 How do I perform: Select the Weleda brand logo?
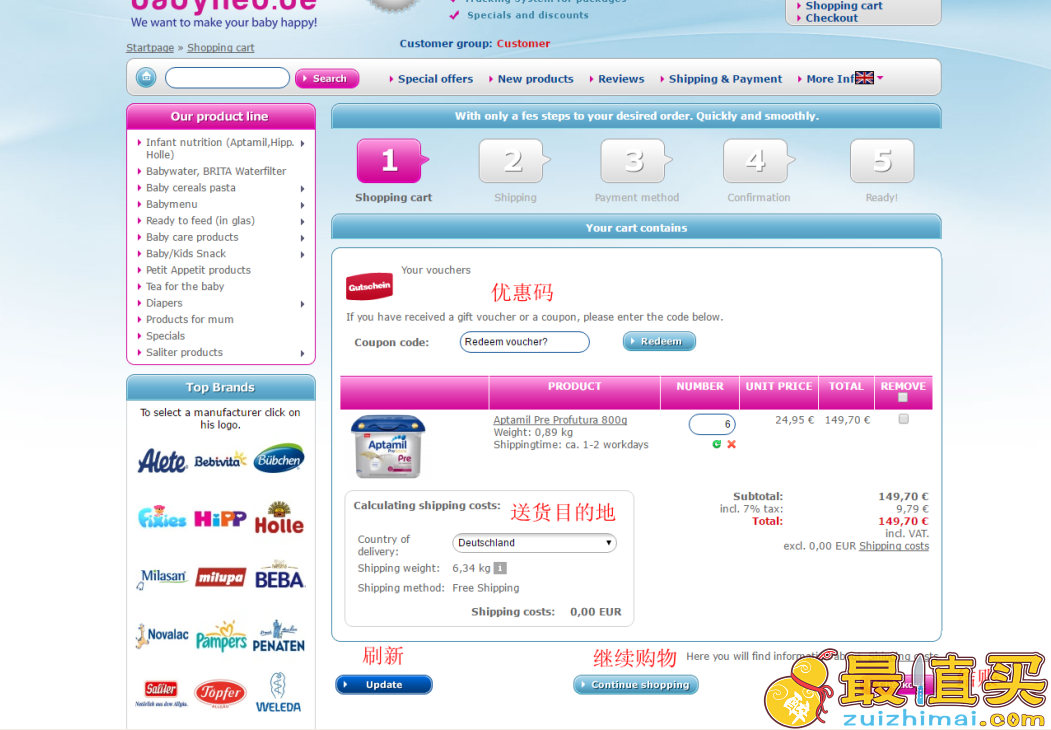[x=278, y=693]
